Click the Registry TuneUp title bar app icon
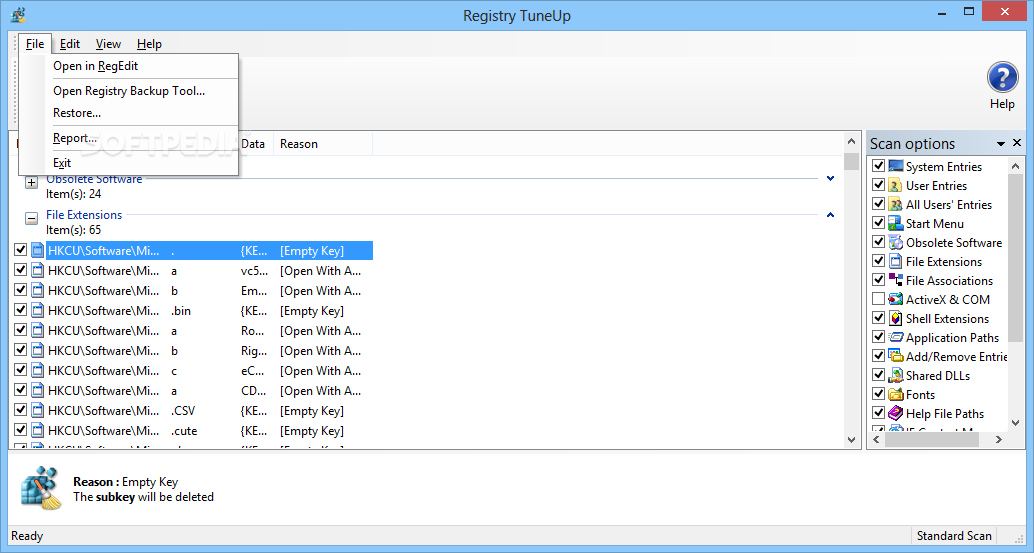 click(18, 15)
